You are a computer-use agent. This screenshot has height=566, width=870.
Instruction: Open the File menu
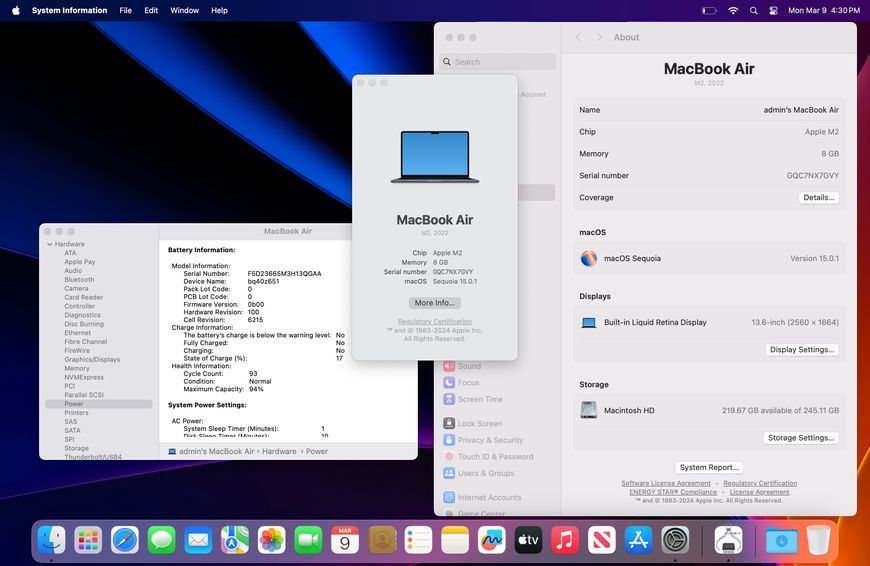point(126,11)
